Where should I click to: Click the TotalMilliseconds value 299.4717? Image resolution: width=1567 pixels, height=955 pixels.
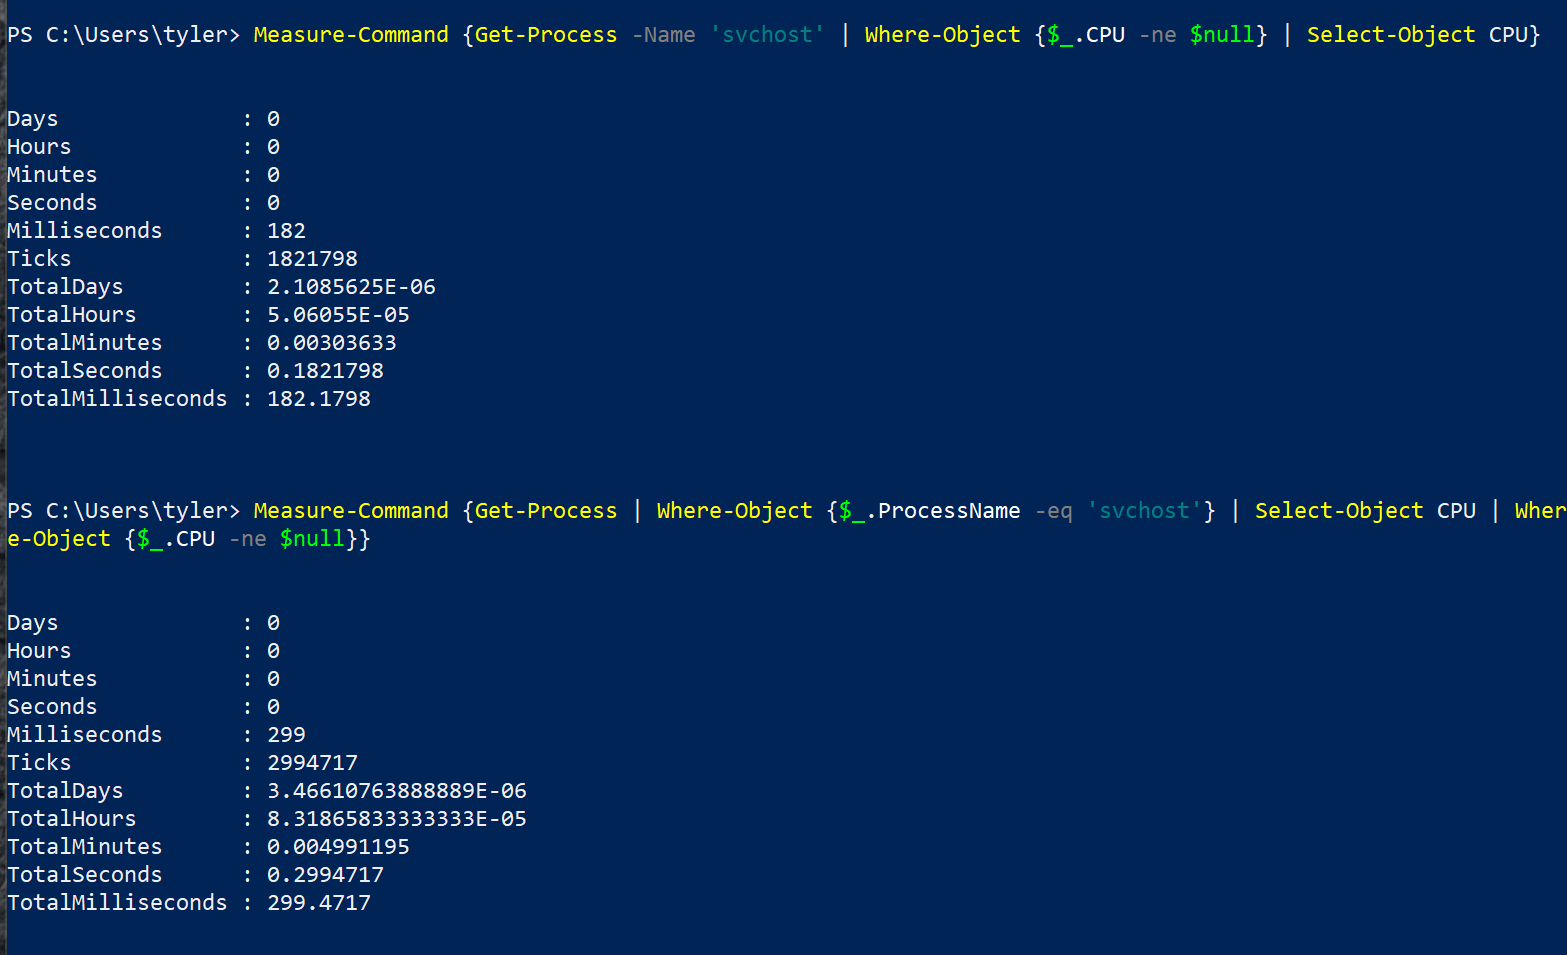tap(318, 903)
